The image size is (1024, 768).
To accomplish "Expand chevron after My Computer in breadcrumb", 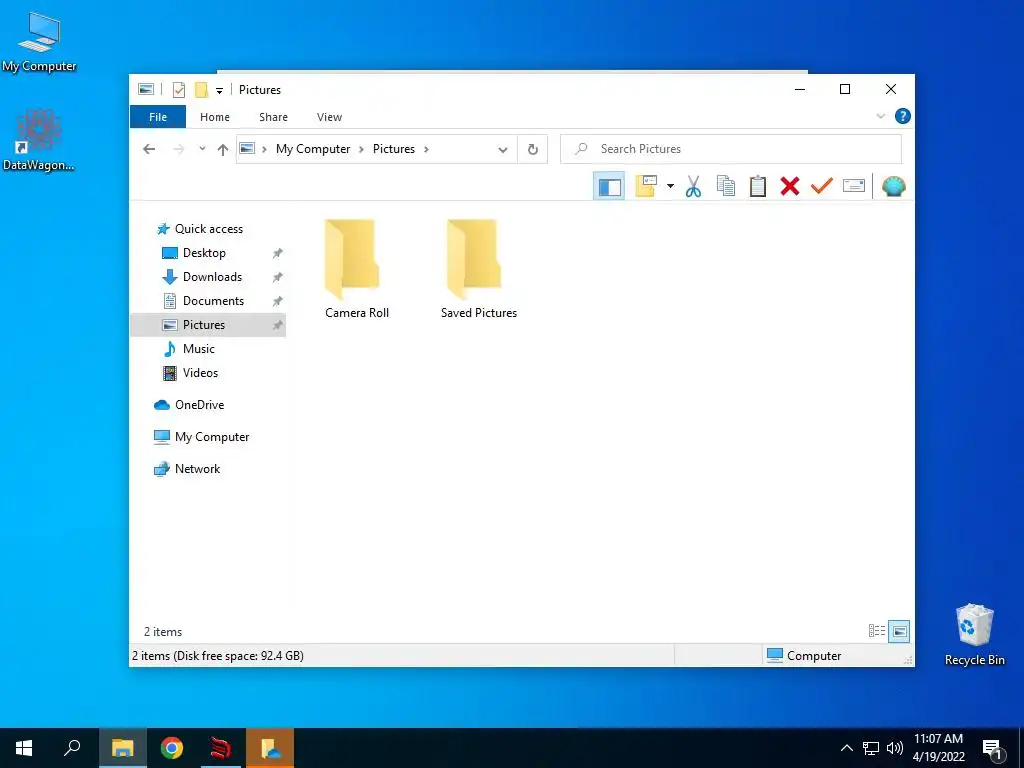I will (361, 149).
